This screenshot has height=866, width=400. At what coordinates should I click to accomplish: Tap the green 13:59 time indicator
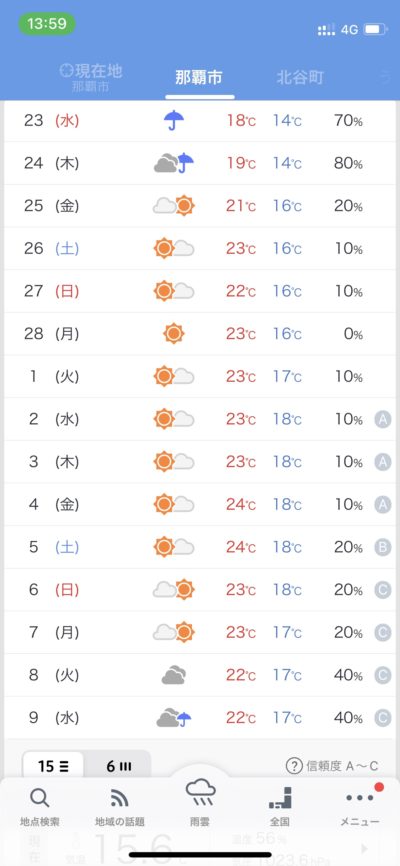coord(47,24)
